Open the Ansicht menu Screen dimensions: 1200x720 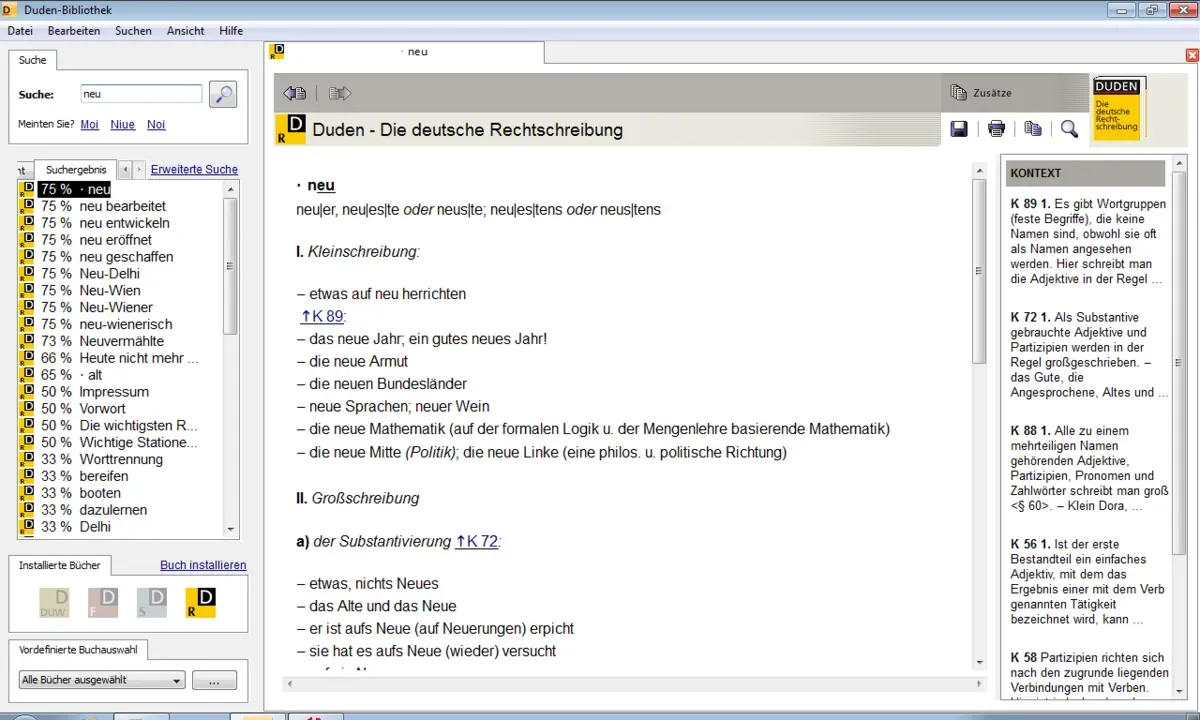coord(186,31)
